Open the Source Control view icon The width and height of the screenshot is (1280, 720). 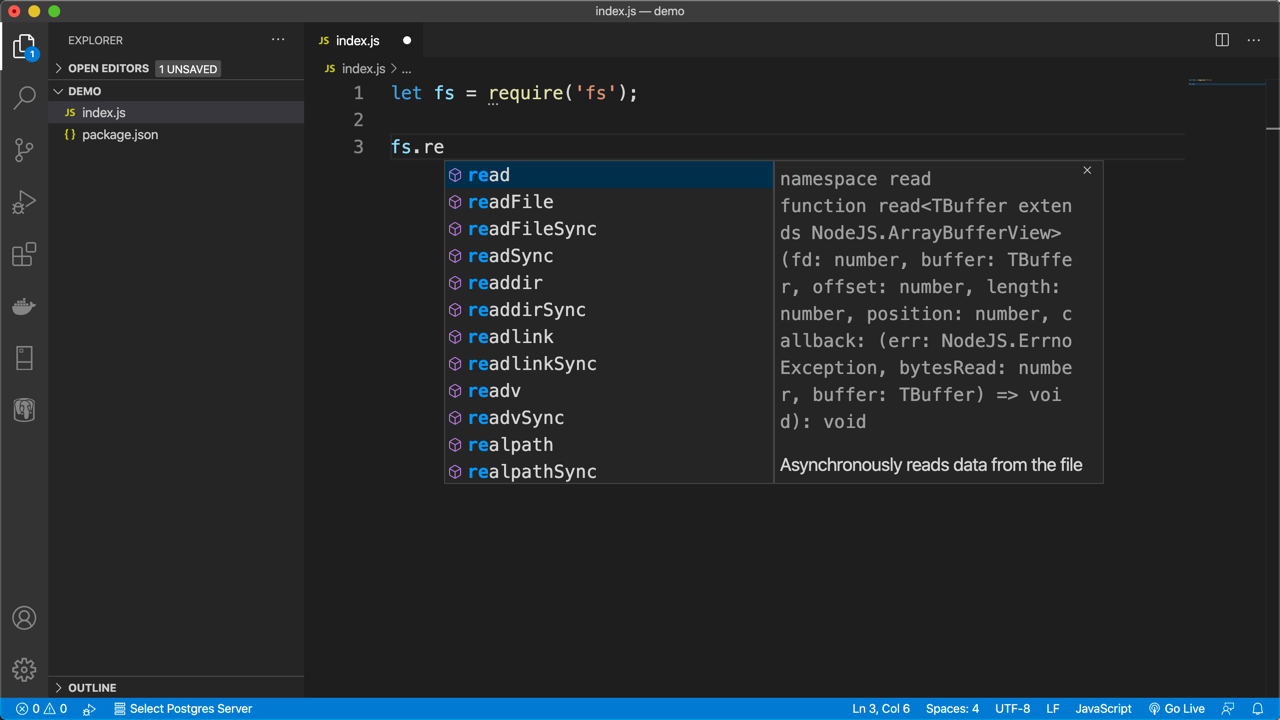[x=24, y=150]
